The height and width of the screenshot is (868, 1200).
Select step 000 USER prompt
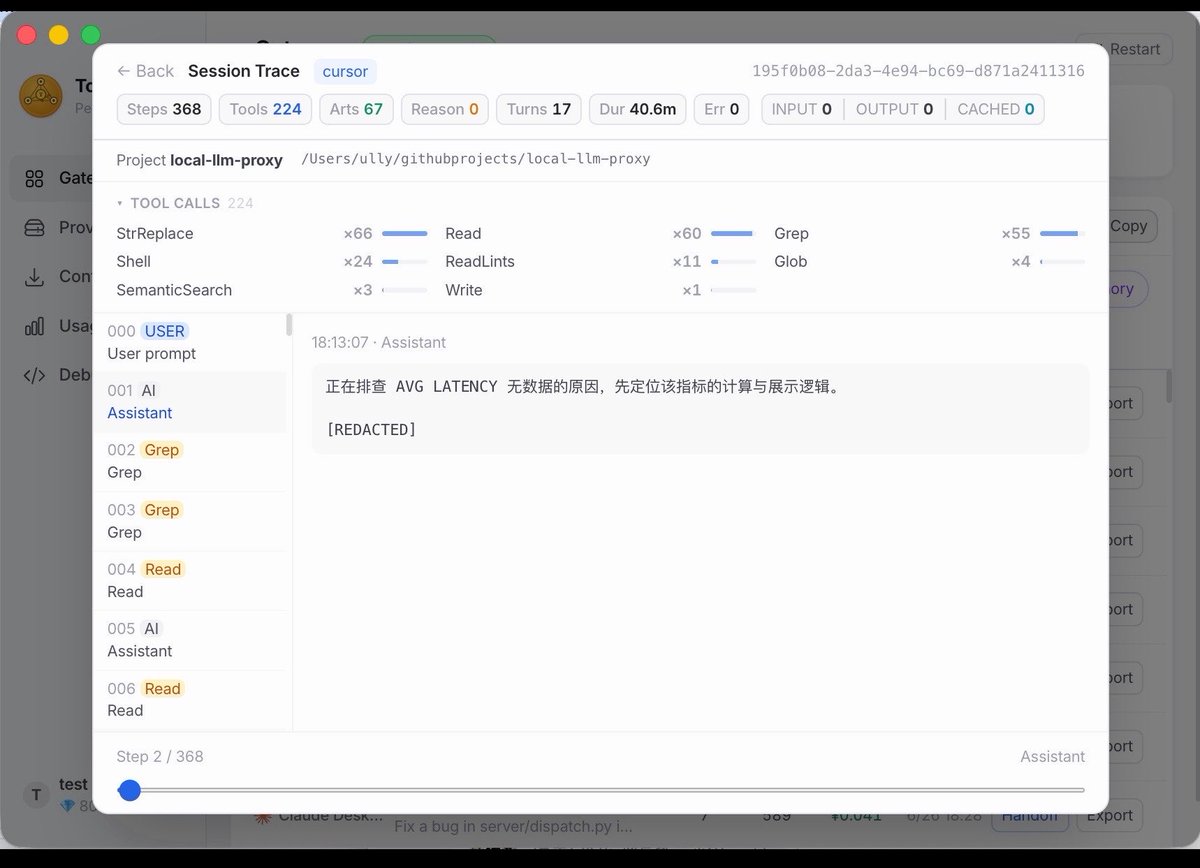[189, 342]
